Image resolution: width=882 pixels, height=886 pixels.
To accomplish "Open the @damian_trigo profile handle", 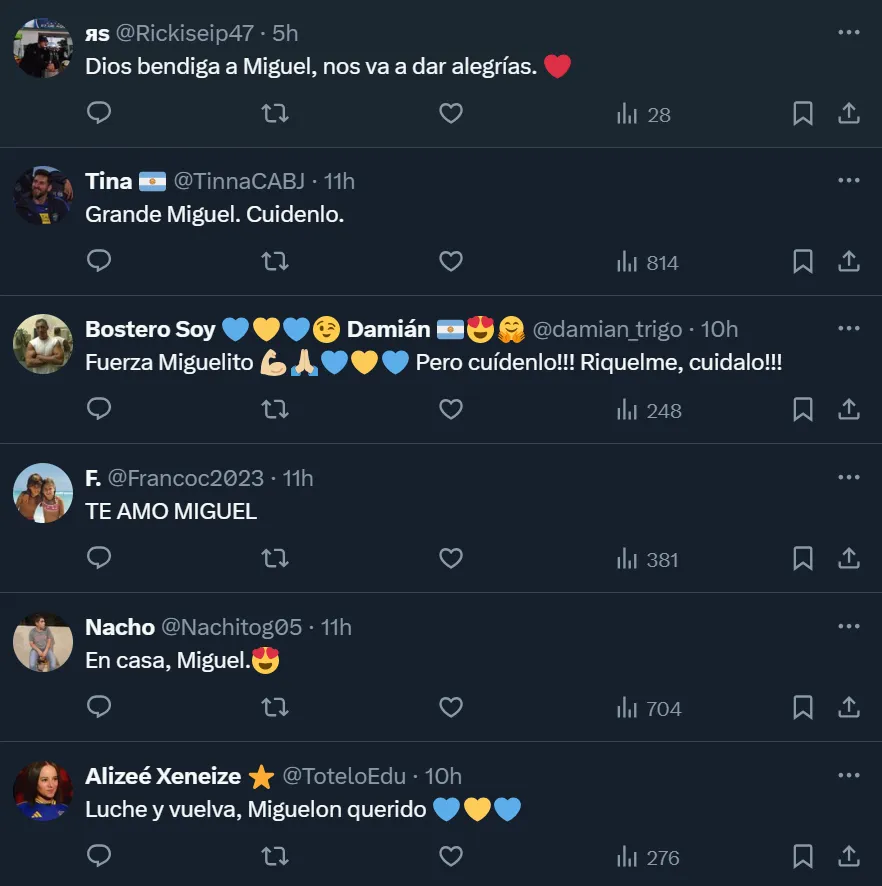I will [x=607, y=329].
